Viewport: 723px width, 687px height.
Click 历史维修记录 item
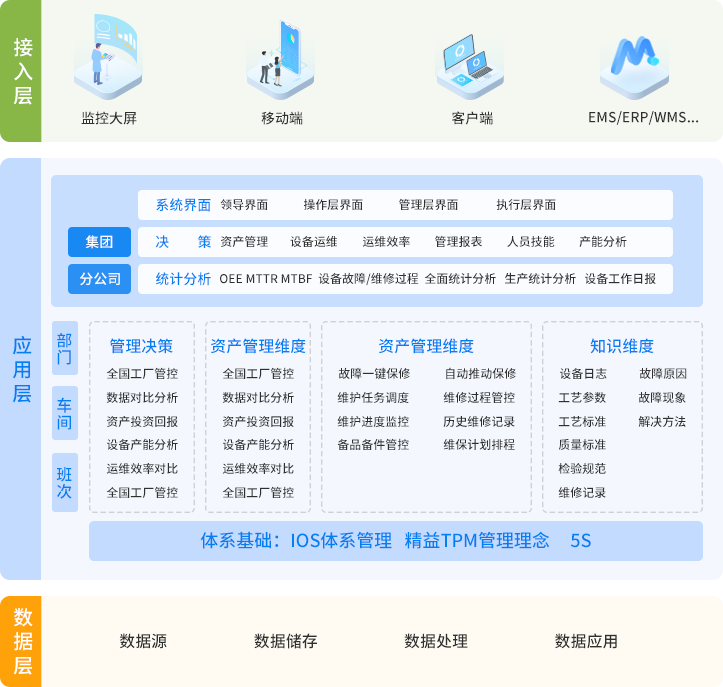pos(479,421)
